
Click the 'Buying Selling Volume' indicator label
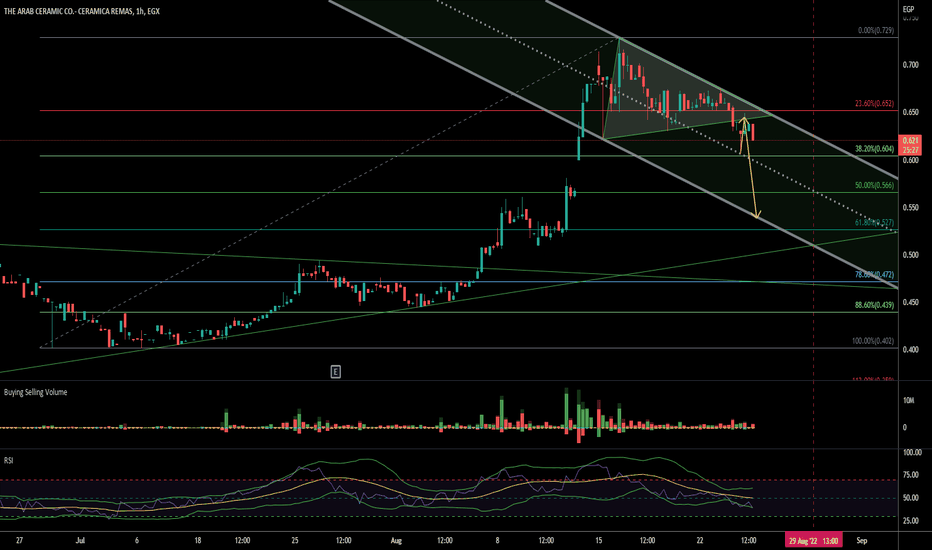[36, 392]
